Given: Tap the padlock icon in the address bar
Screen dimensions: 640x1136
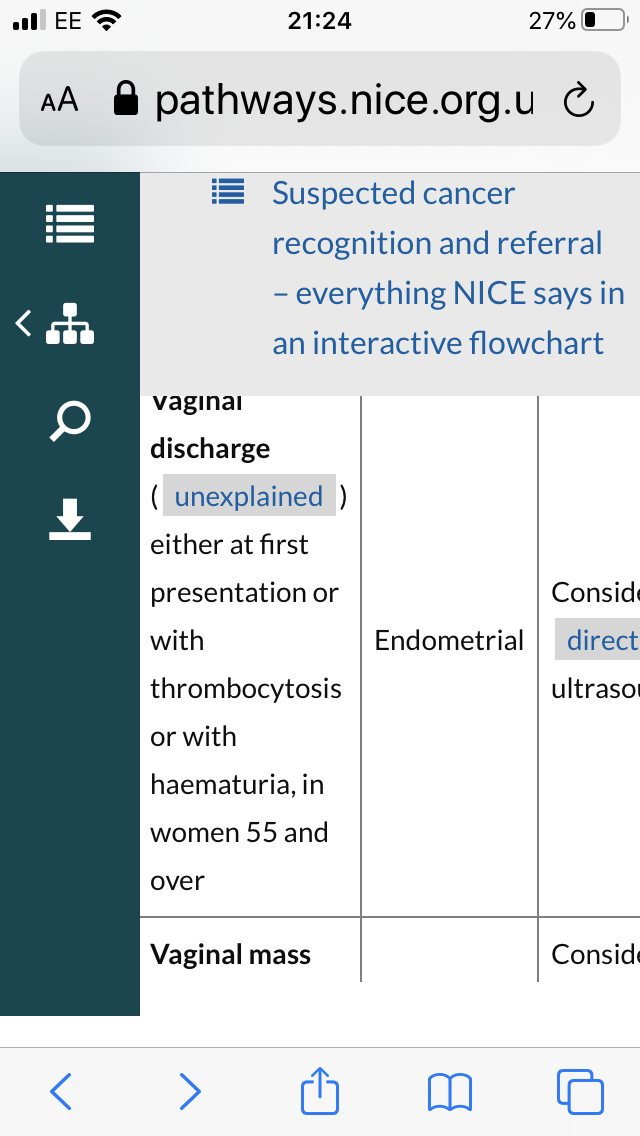Looking at the screenshot, I should point(126,98).
